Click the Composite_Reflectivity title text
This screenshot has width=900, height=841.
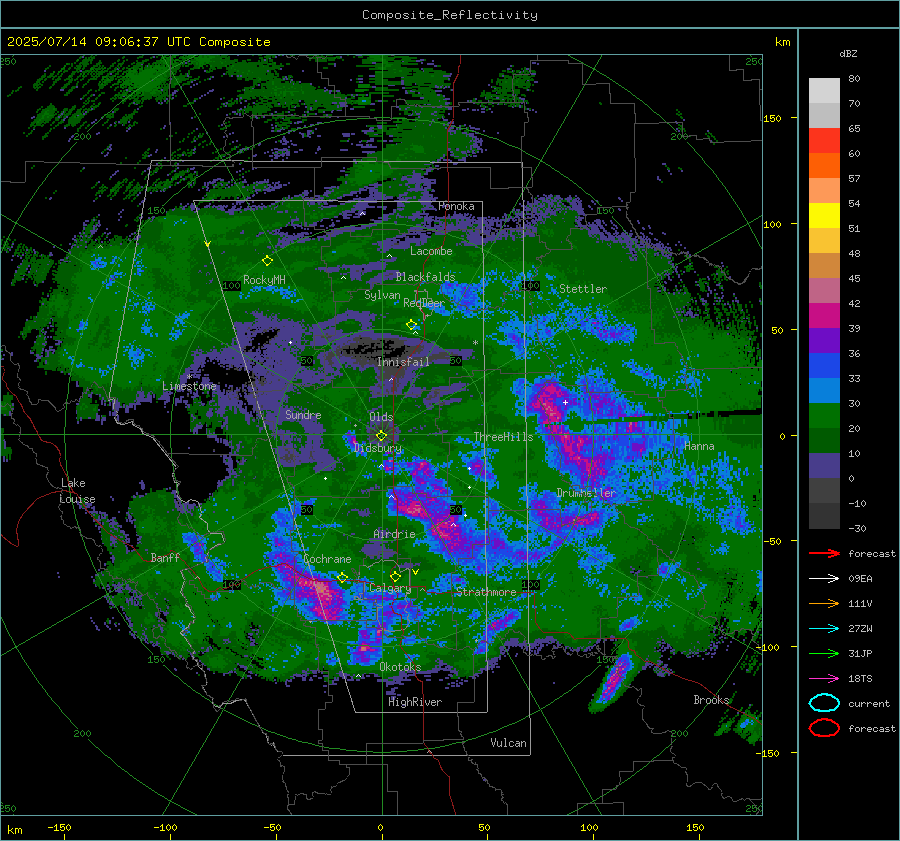[450, 15]
